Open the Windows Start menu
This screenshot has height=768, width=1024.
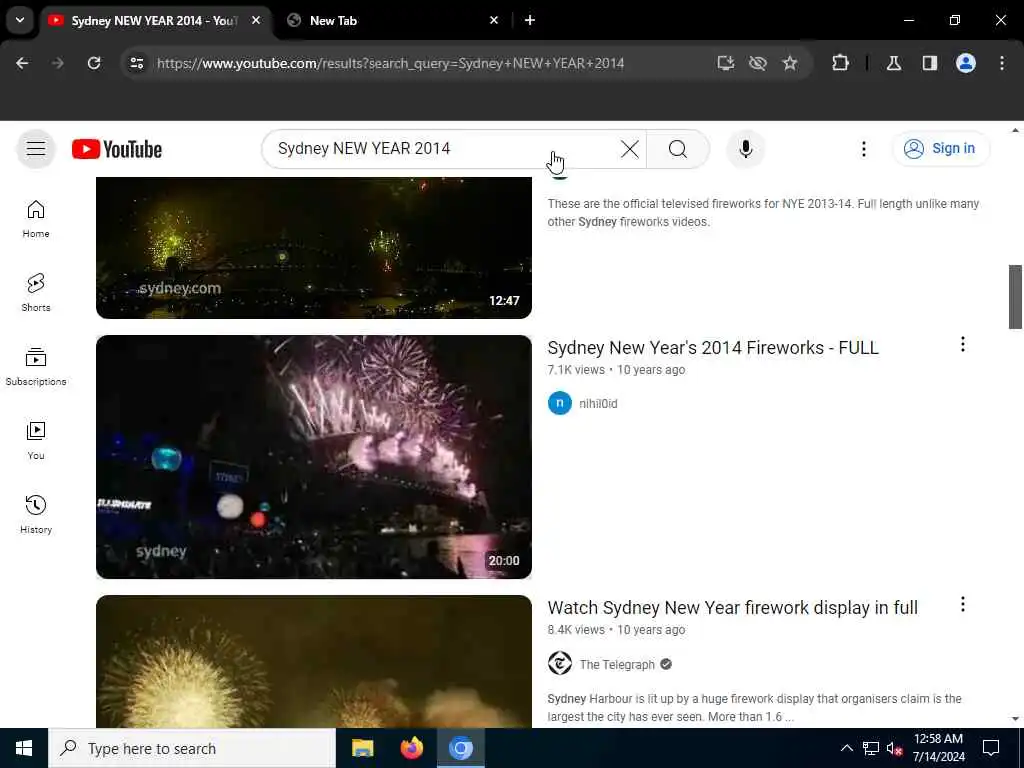[x=24, y=748]
